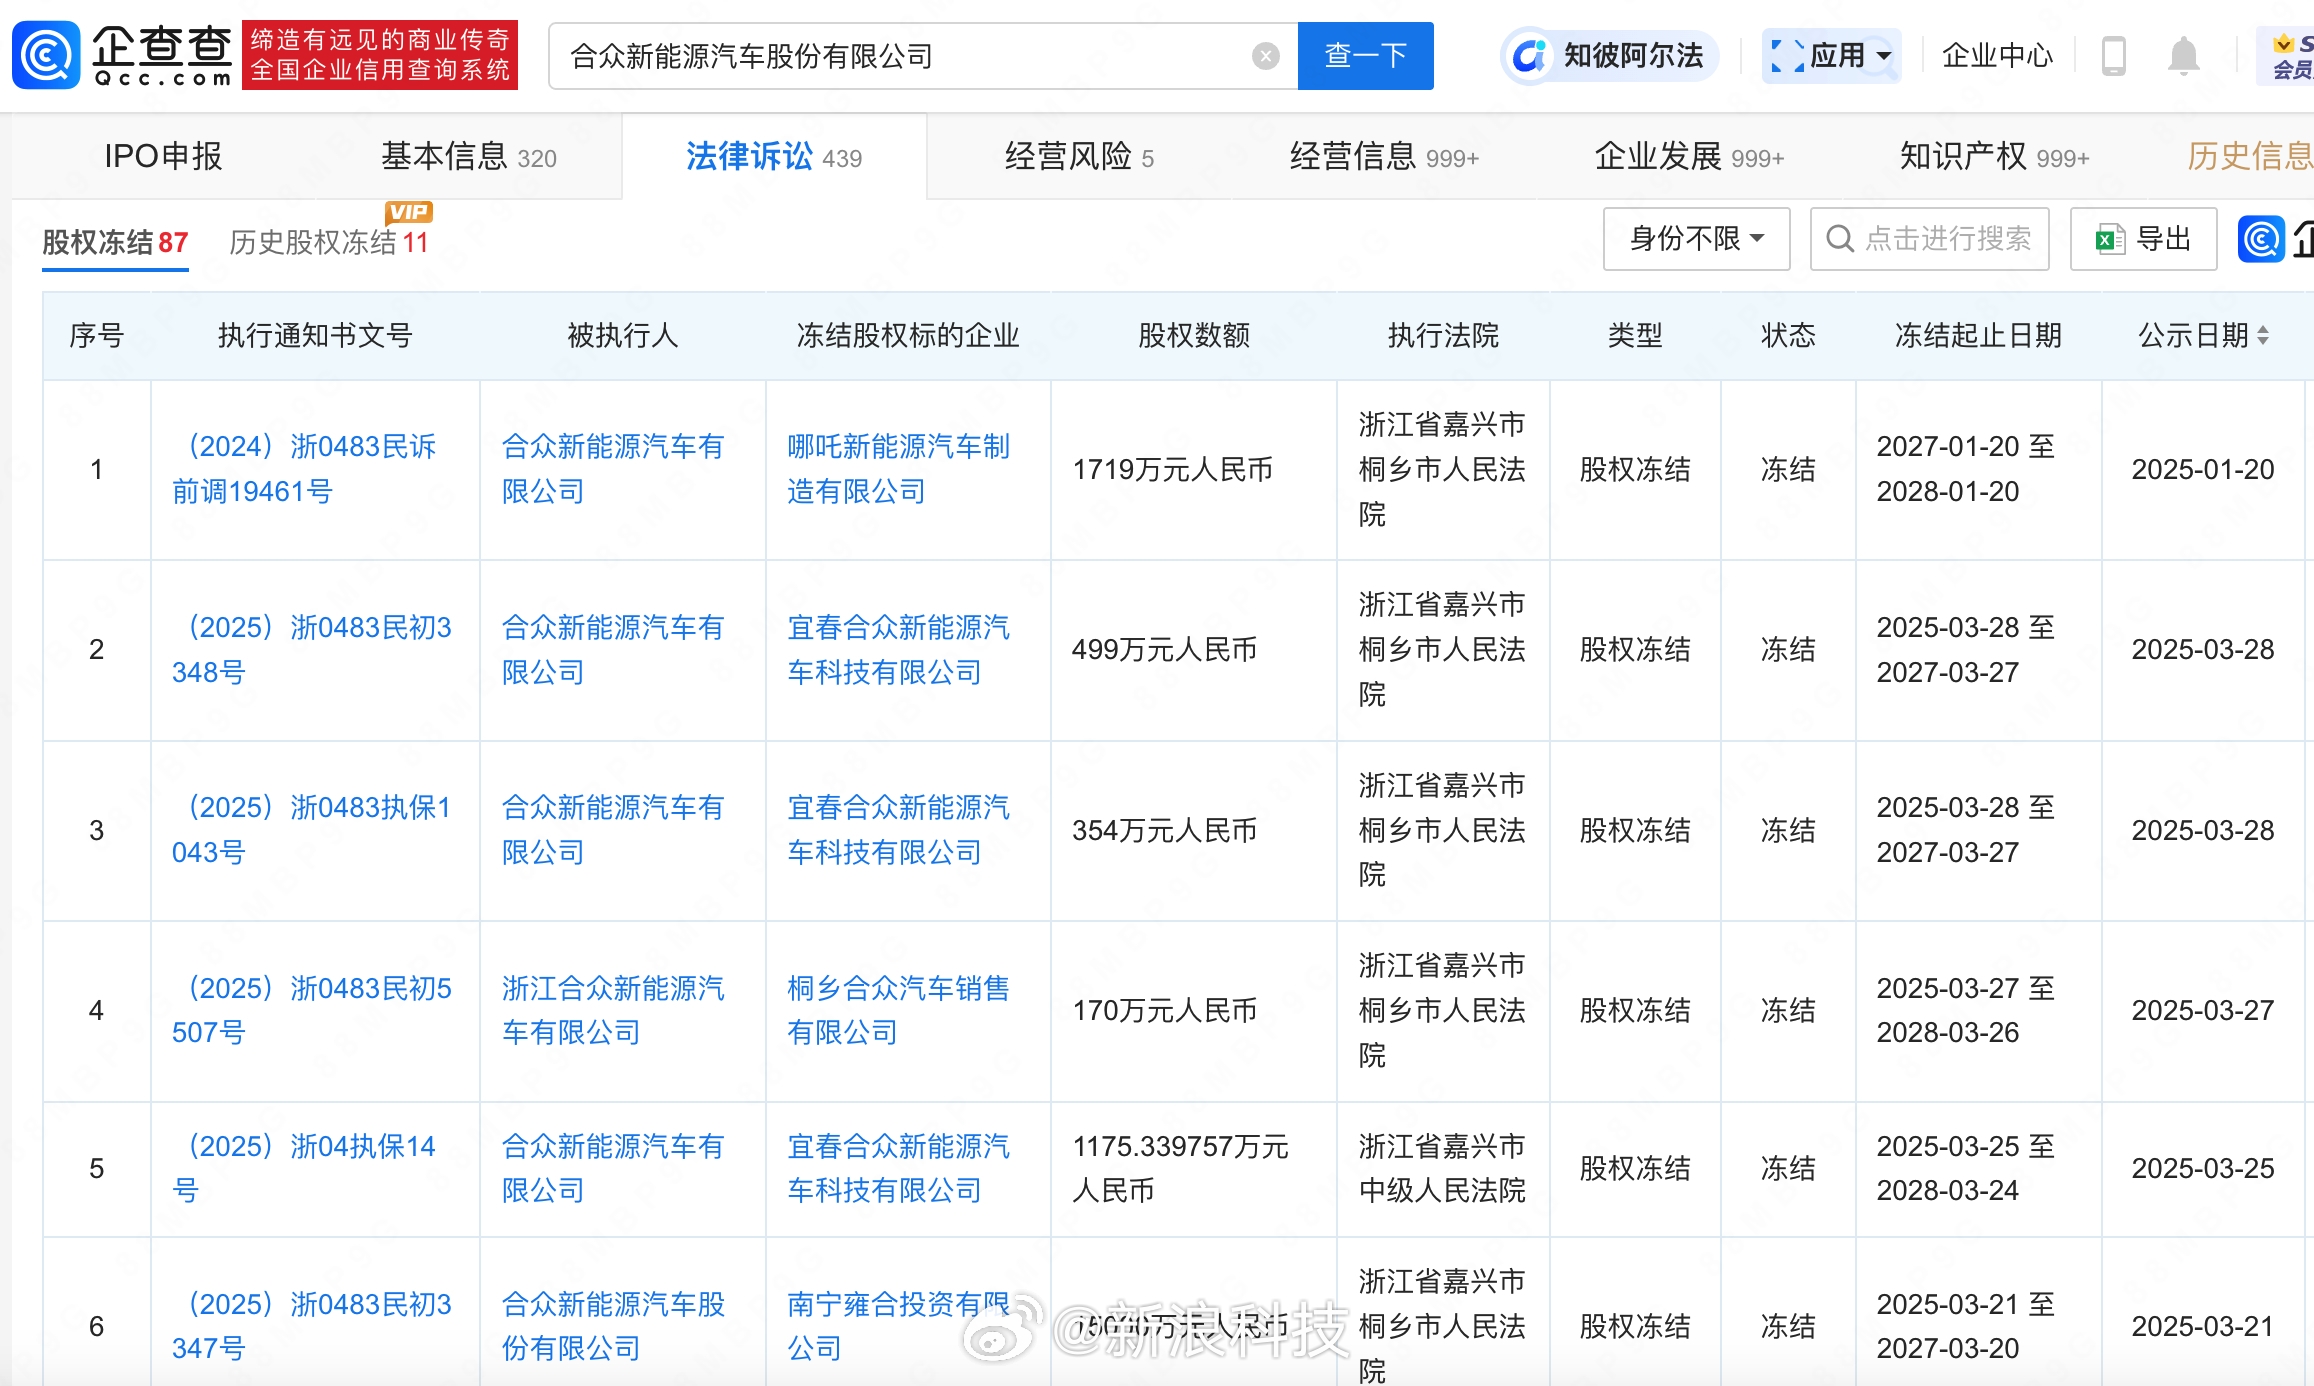Click the Qcc.com logo icon

(46, 55)
